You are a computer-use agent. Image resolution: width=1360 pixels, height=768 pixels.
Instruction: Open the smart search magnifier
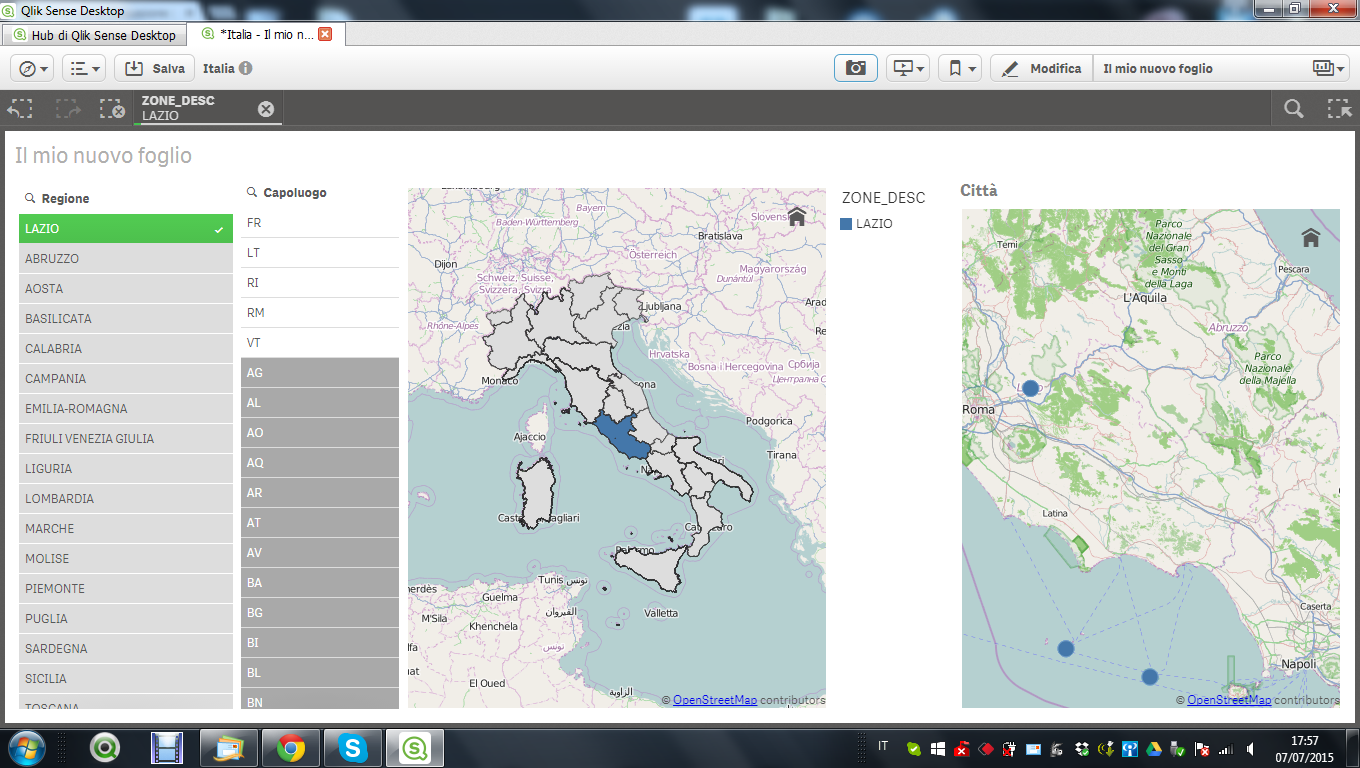pos(1294,109)
